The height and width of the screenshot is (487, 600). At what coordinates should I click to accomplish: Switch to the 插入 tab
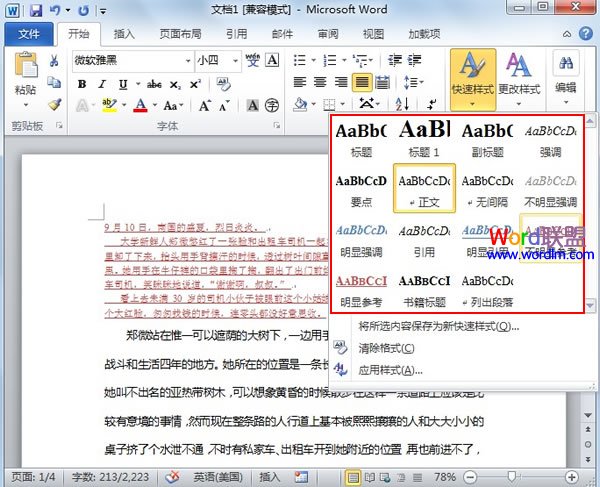124,34
